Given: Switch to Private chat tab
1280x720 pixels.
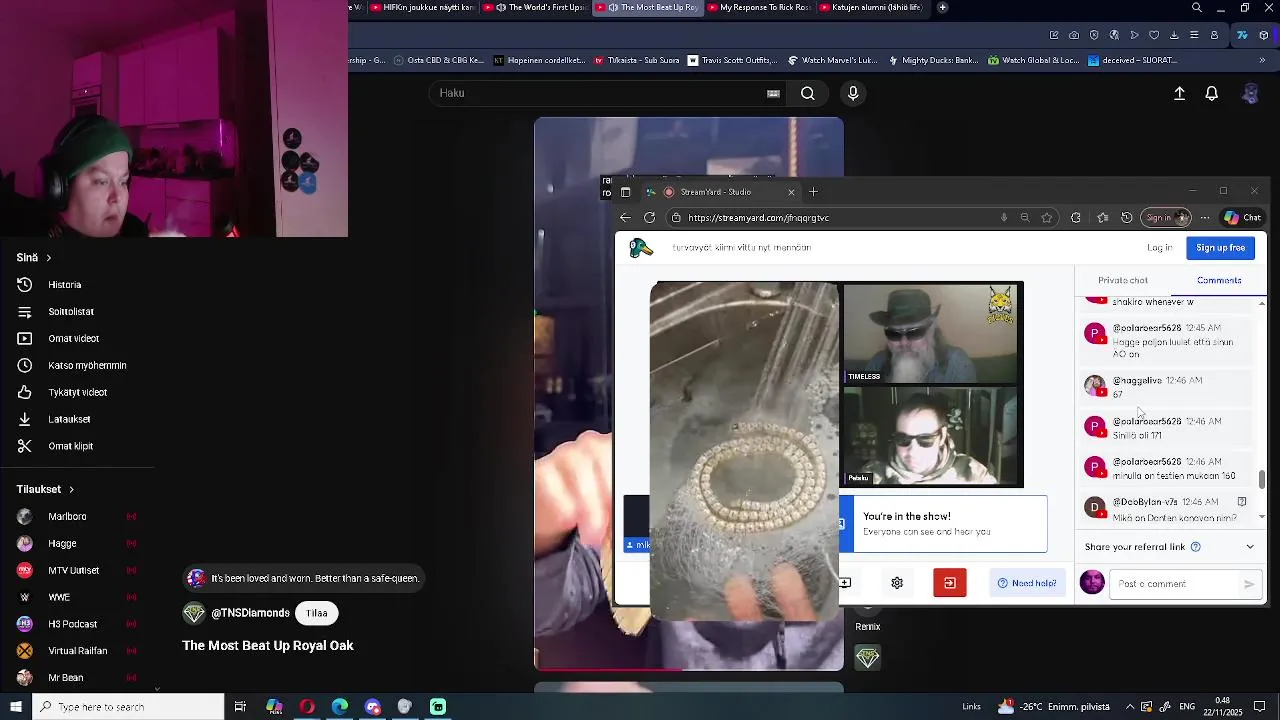Looking at the screenshot, I should 1122,281.
